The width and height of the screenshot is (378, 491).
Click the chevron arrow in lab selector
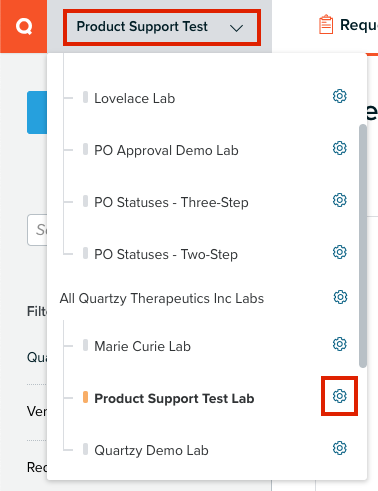236,28
